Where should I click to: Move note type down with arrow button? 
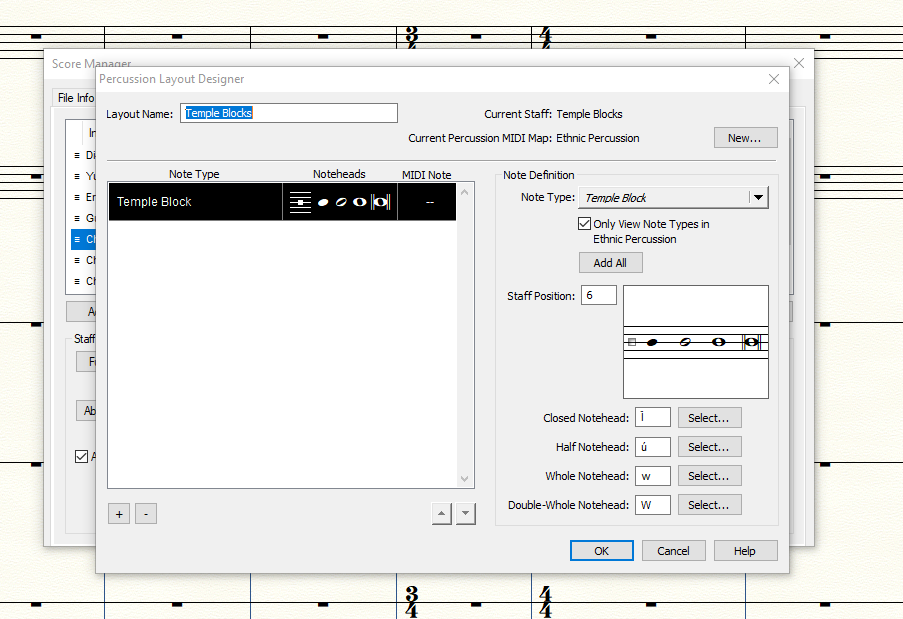[466, 514]
